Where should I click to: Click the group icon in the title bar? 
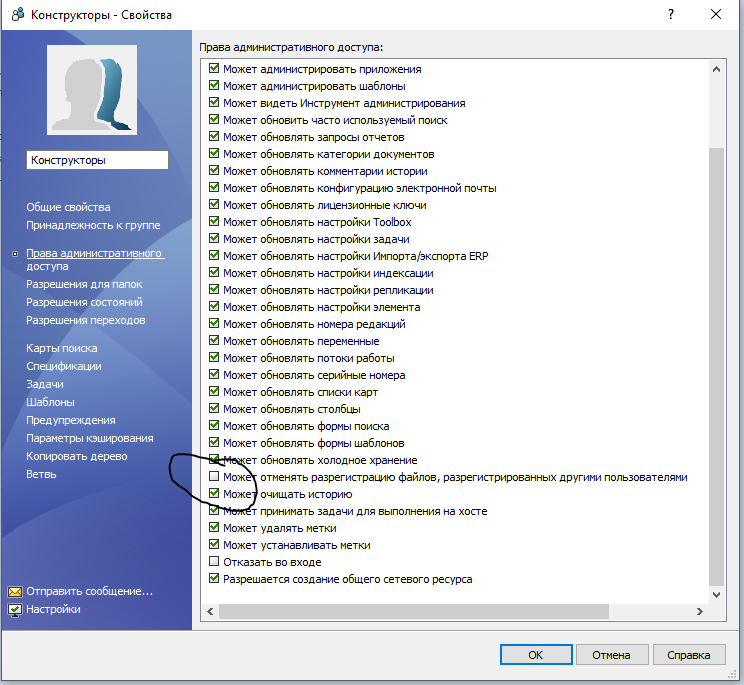point(18,15)
